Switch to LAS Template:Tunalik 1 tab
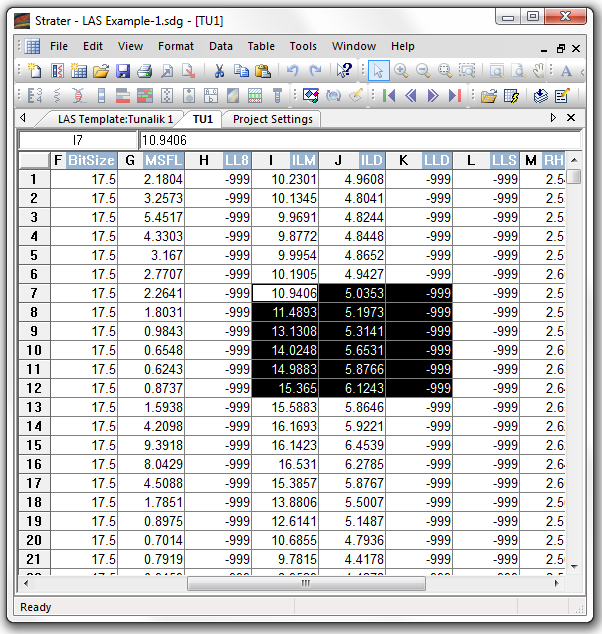The width and height of the screenshot is (602, 634). tap(116, 119)
